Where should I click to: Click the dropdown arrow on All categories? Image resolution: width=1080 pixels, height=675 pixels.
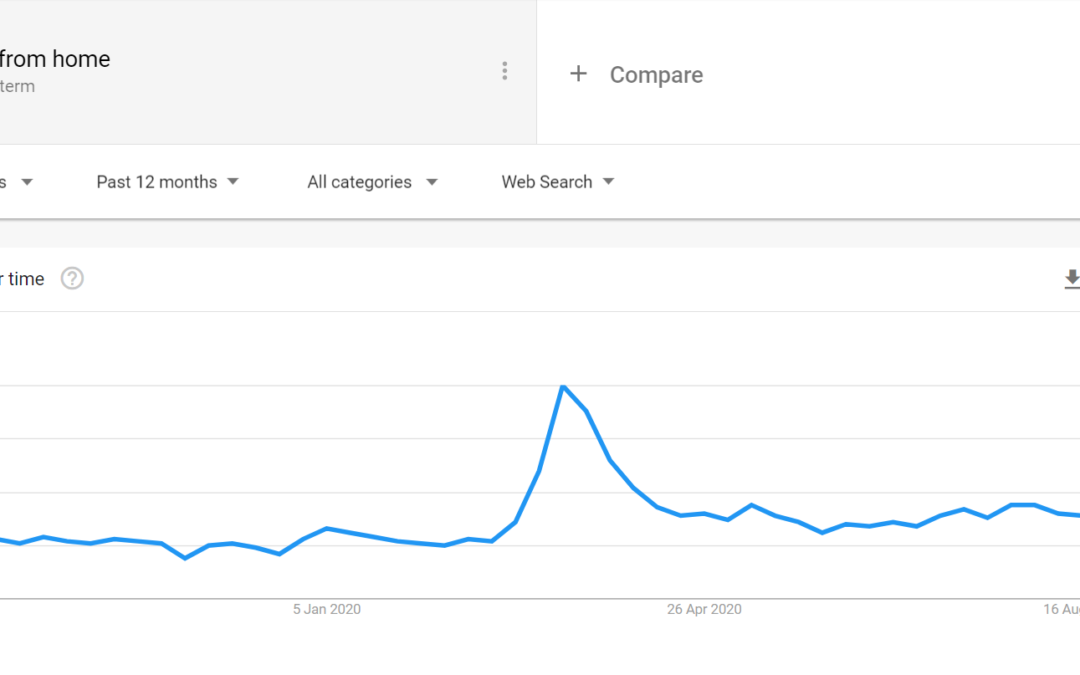pyautogui.click(x=431, y=182)
